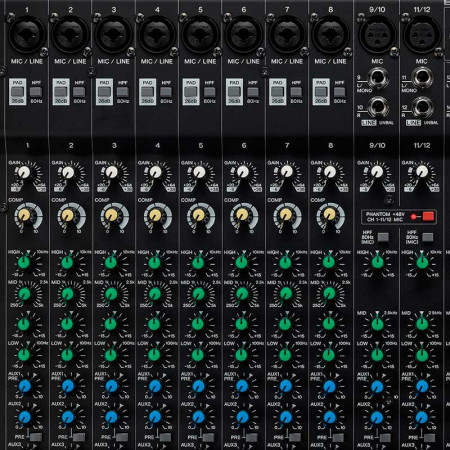Viewport: 450px width, 450px height.
Task: Click the channel 11/12 PRE switch button
Action: click(428, 437)
